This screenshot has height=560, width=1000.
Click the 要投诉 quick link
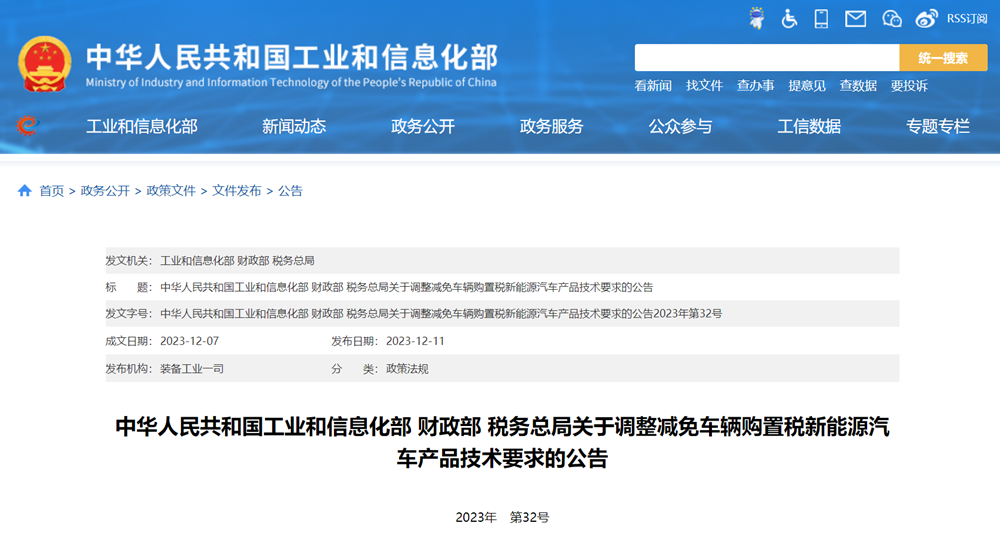pyautogui.click(x=909, y=86)
